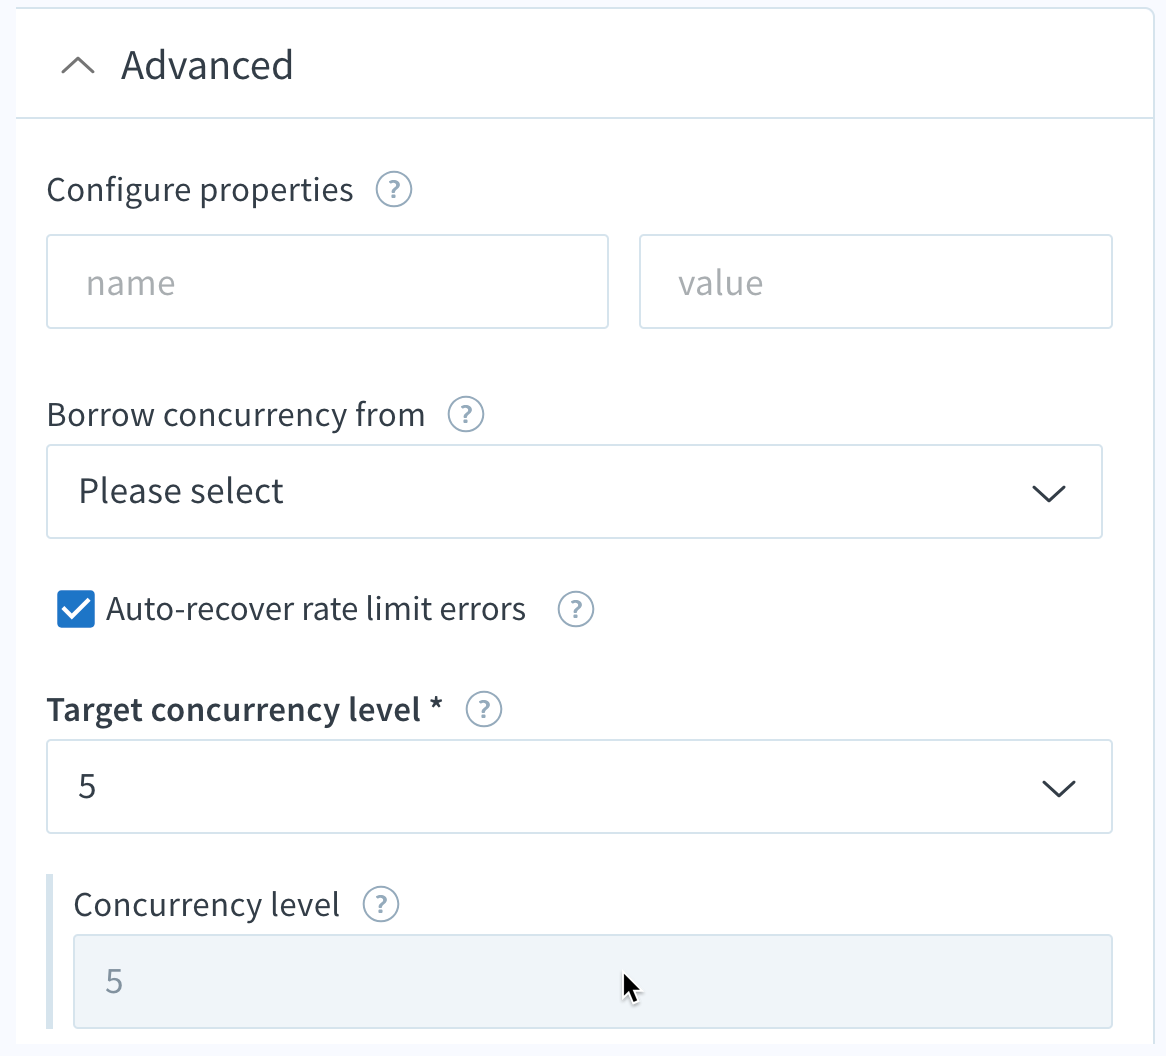Click the Advanced section header title

point(207,65)
